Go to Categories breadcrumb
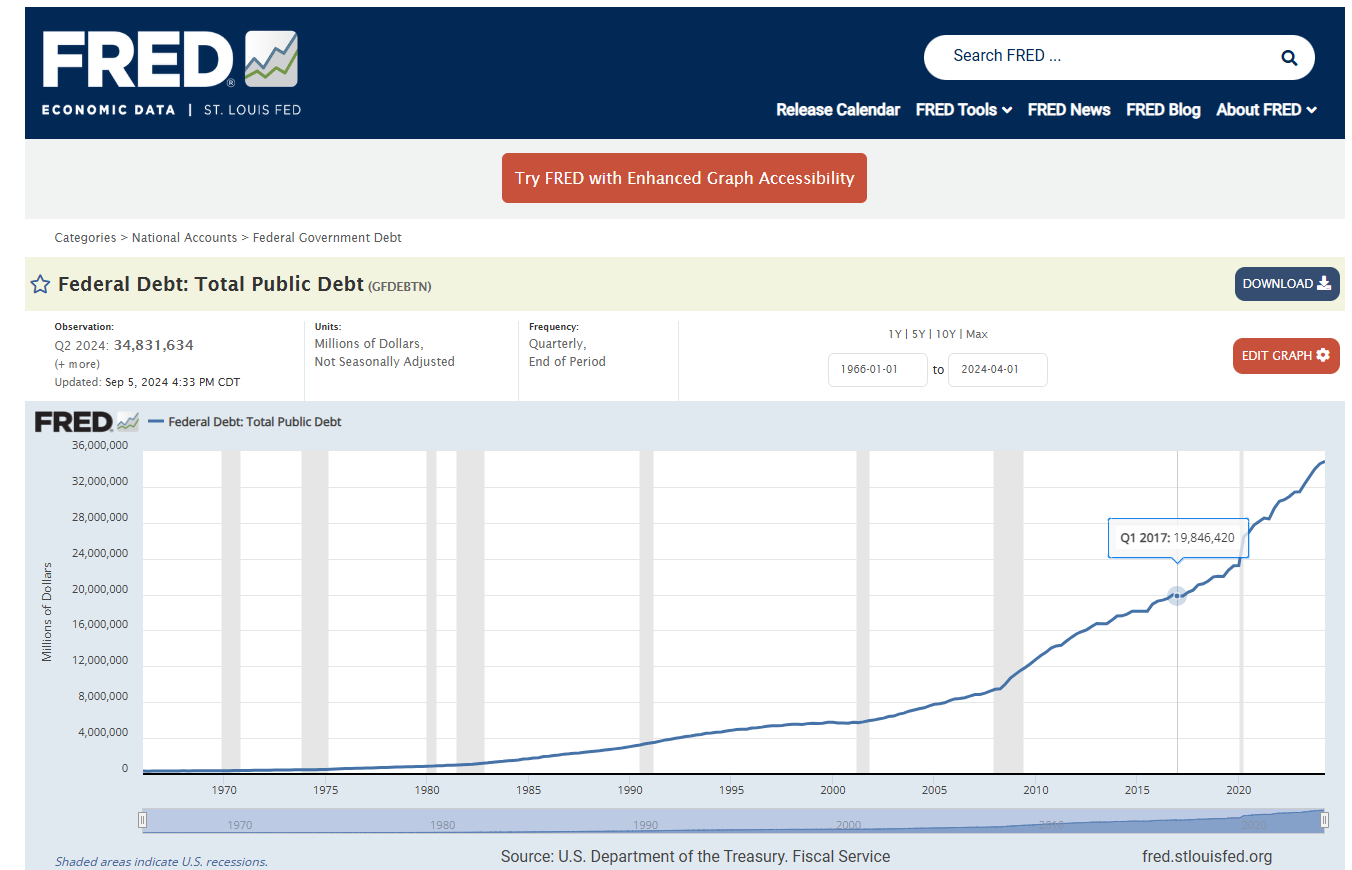The image size is (1352, 870). pyautogui.click(x=85, y=238)
